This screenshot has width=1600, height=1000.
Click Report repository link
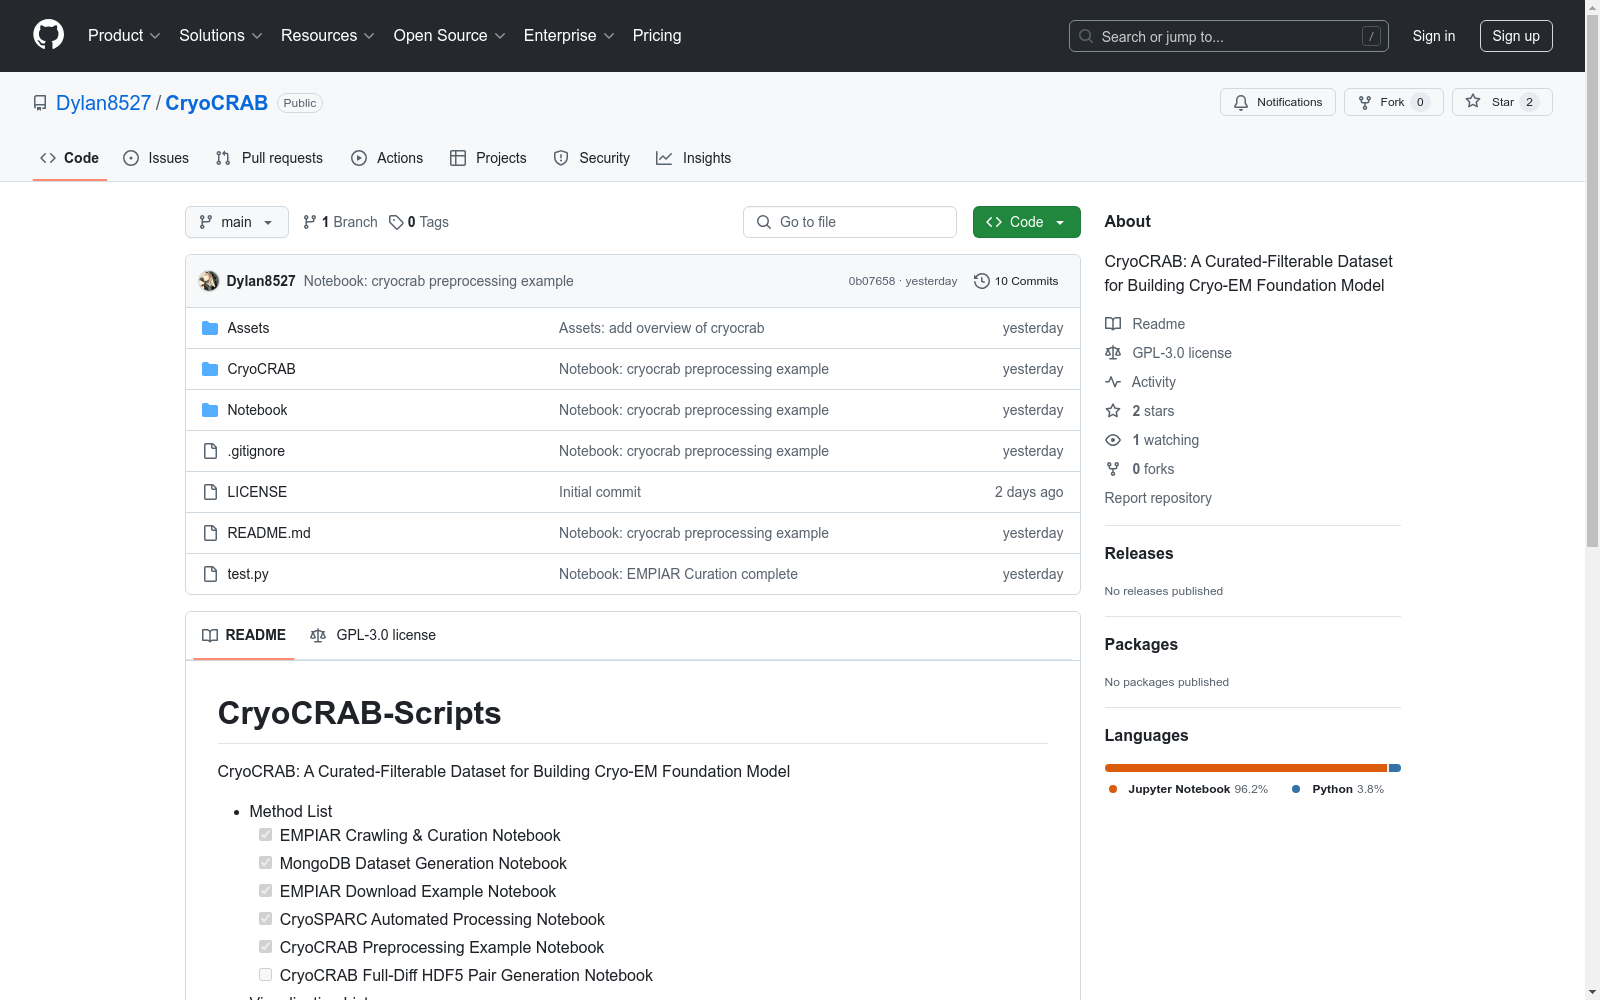pyautogui.click(x=1158, y=498)
